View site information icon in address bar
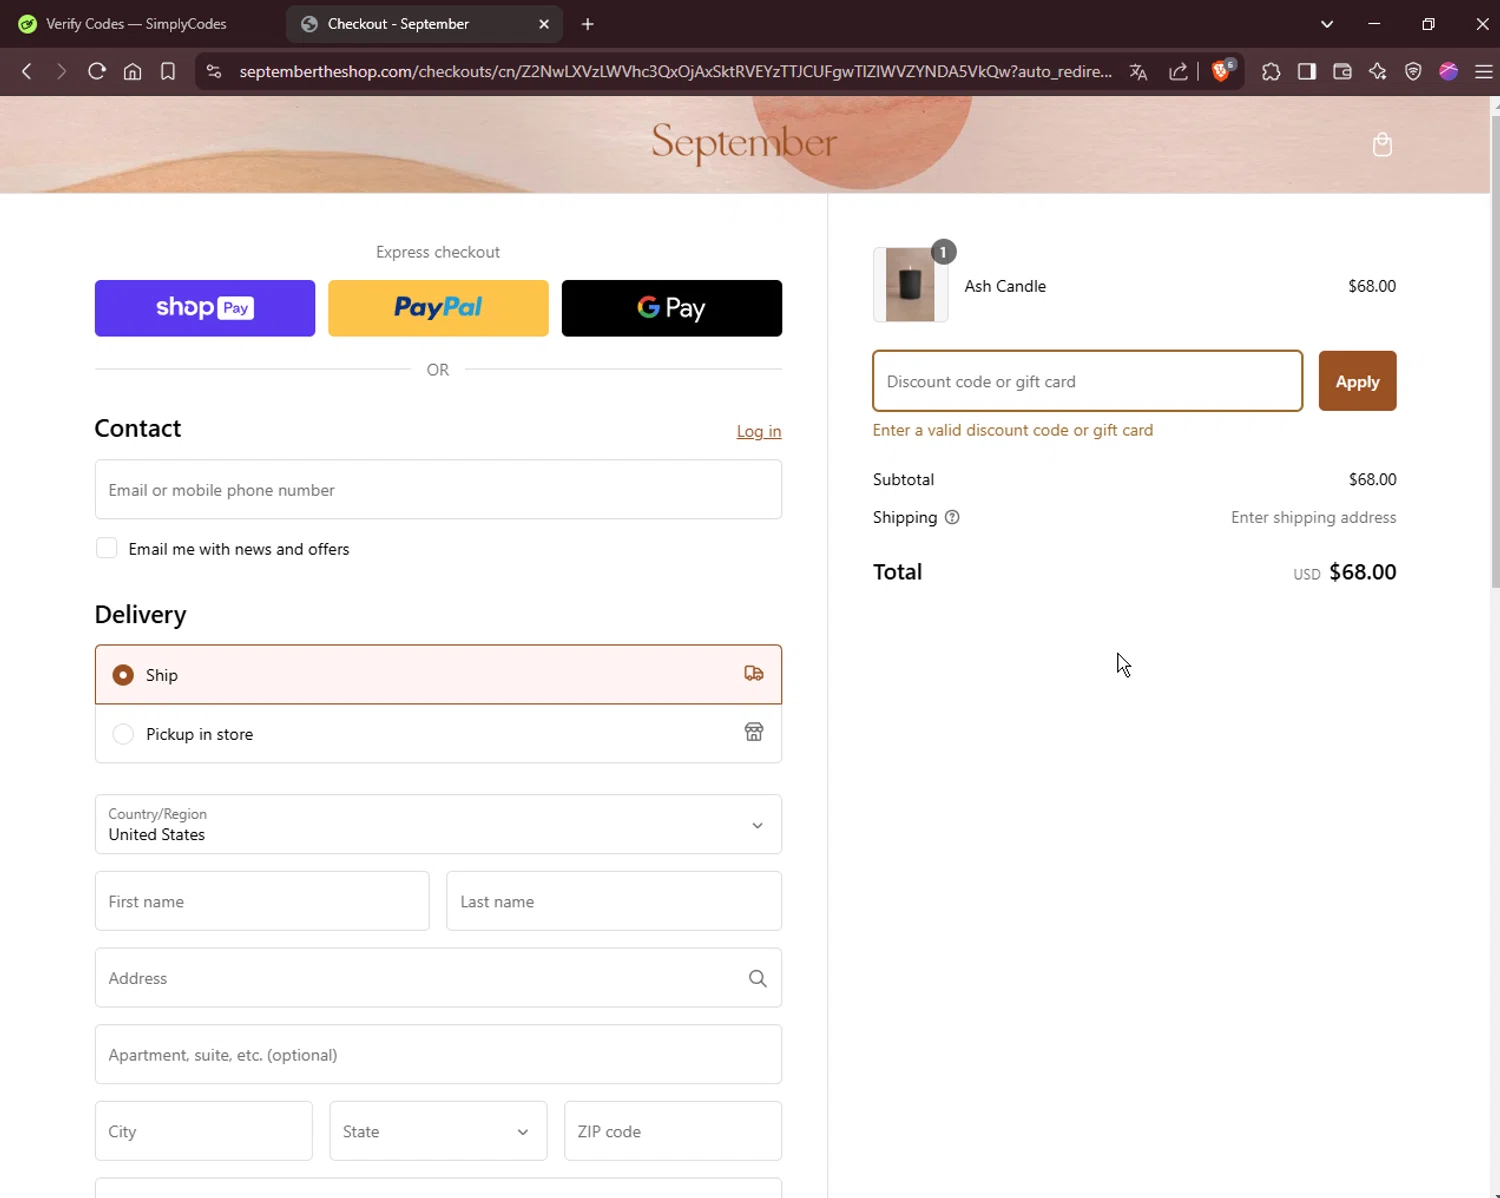1500x1198 pixels. (213, 71)
